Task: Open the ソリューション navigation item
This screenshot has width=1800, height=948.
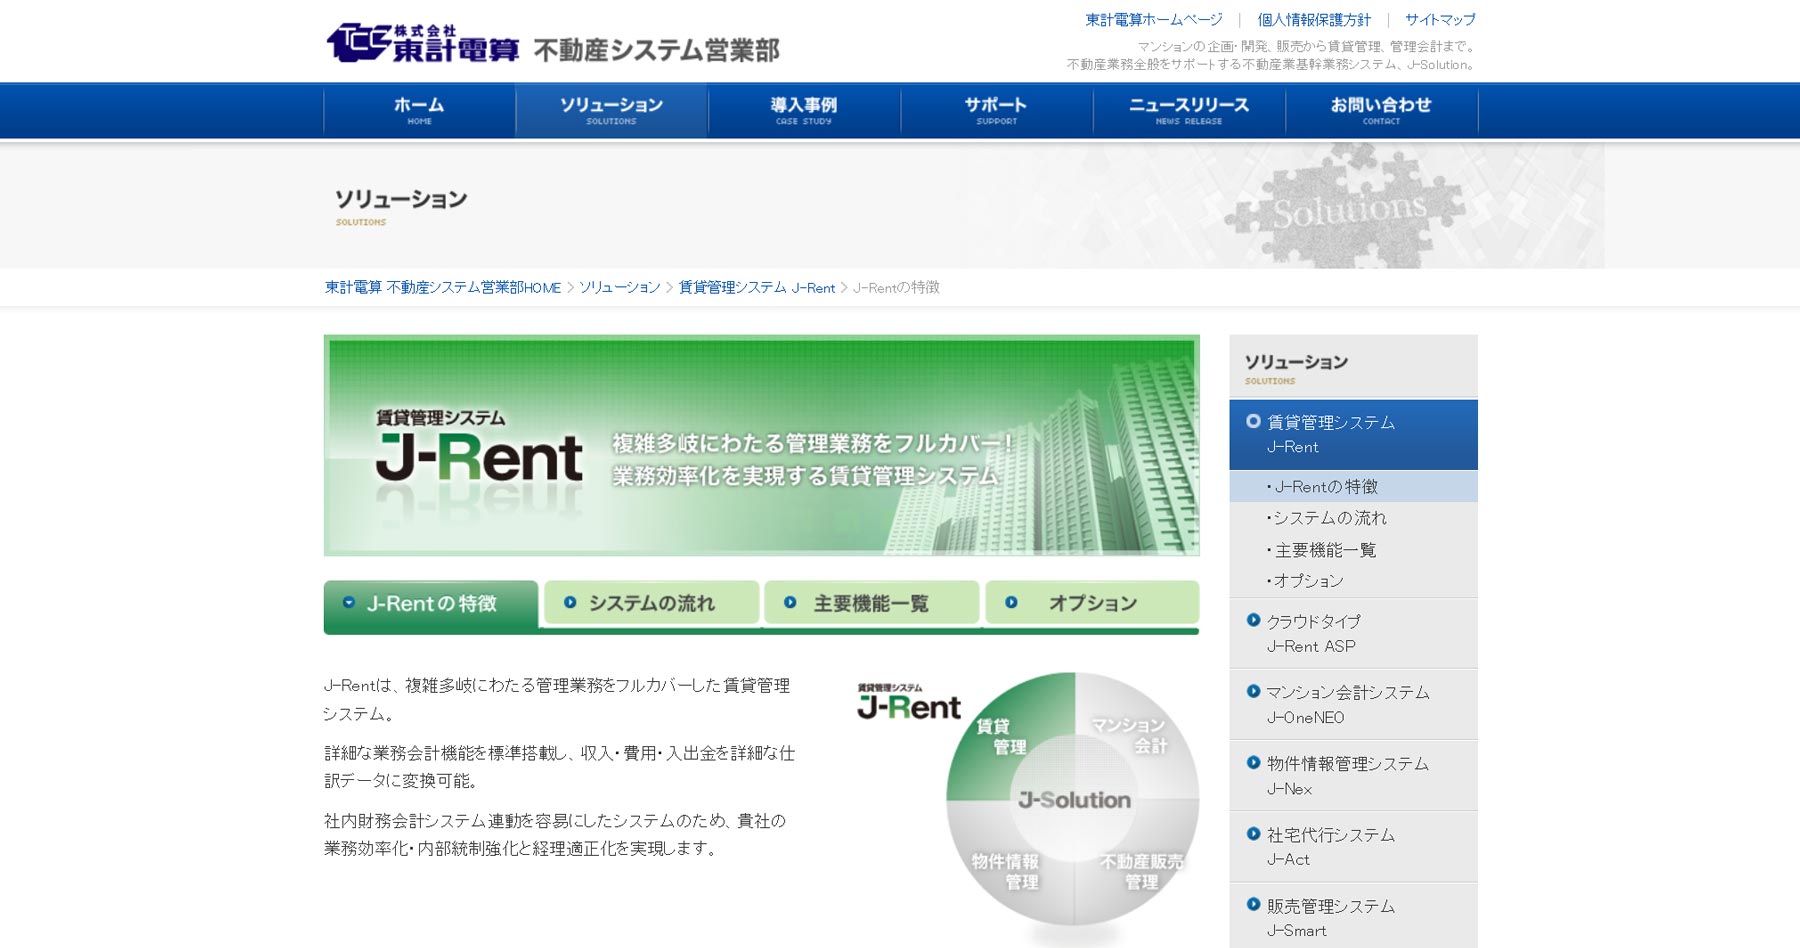Action: coord(612,110)
